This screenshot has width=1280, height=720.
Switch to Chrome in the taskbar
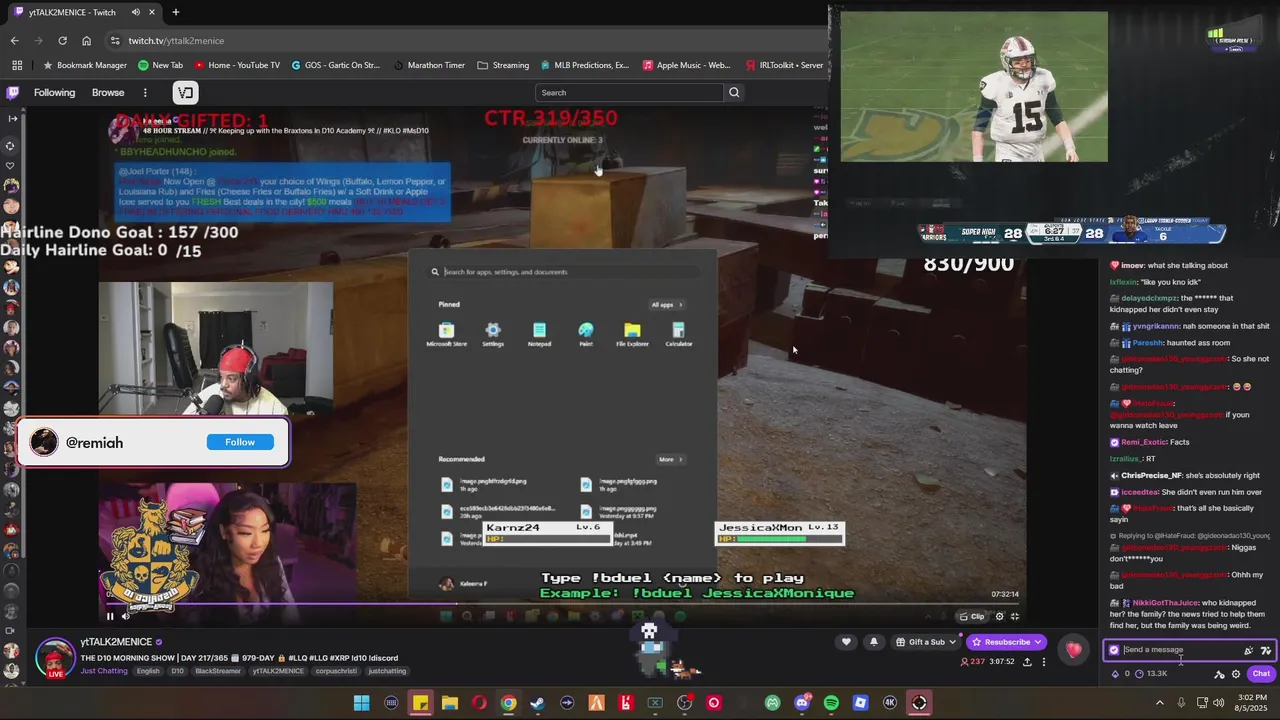(x=508, y=703)
